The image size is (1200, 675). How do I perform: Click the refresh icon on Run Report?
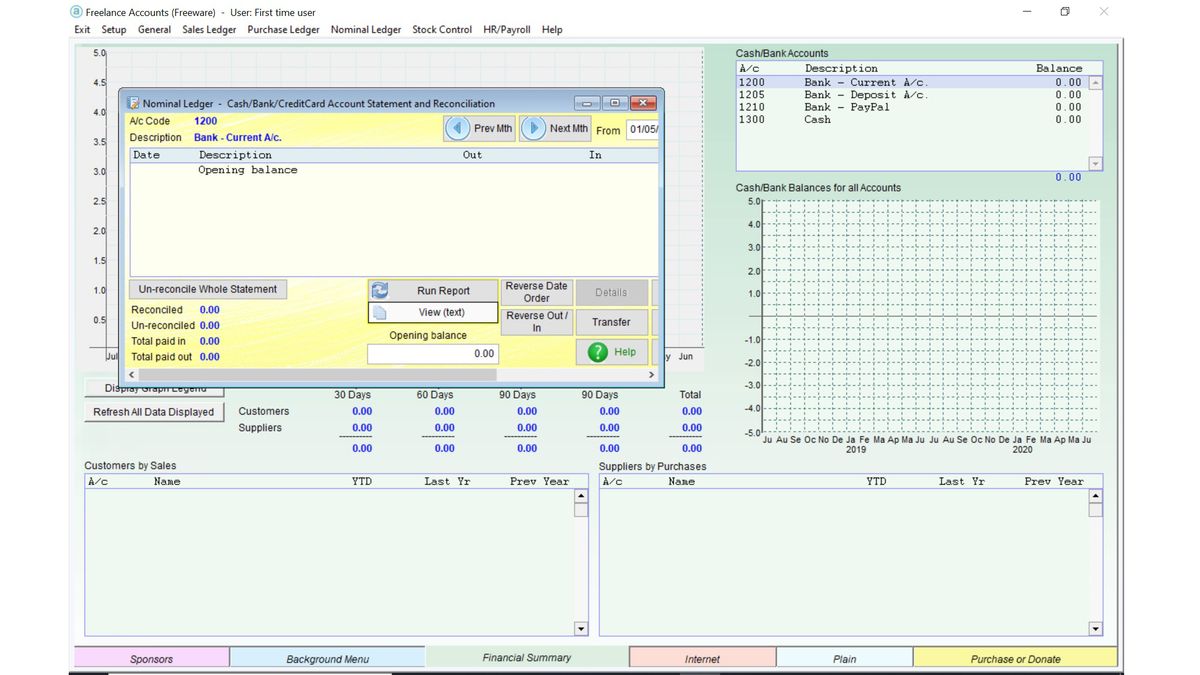381,290
